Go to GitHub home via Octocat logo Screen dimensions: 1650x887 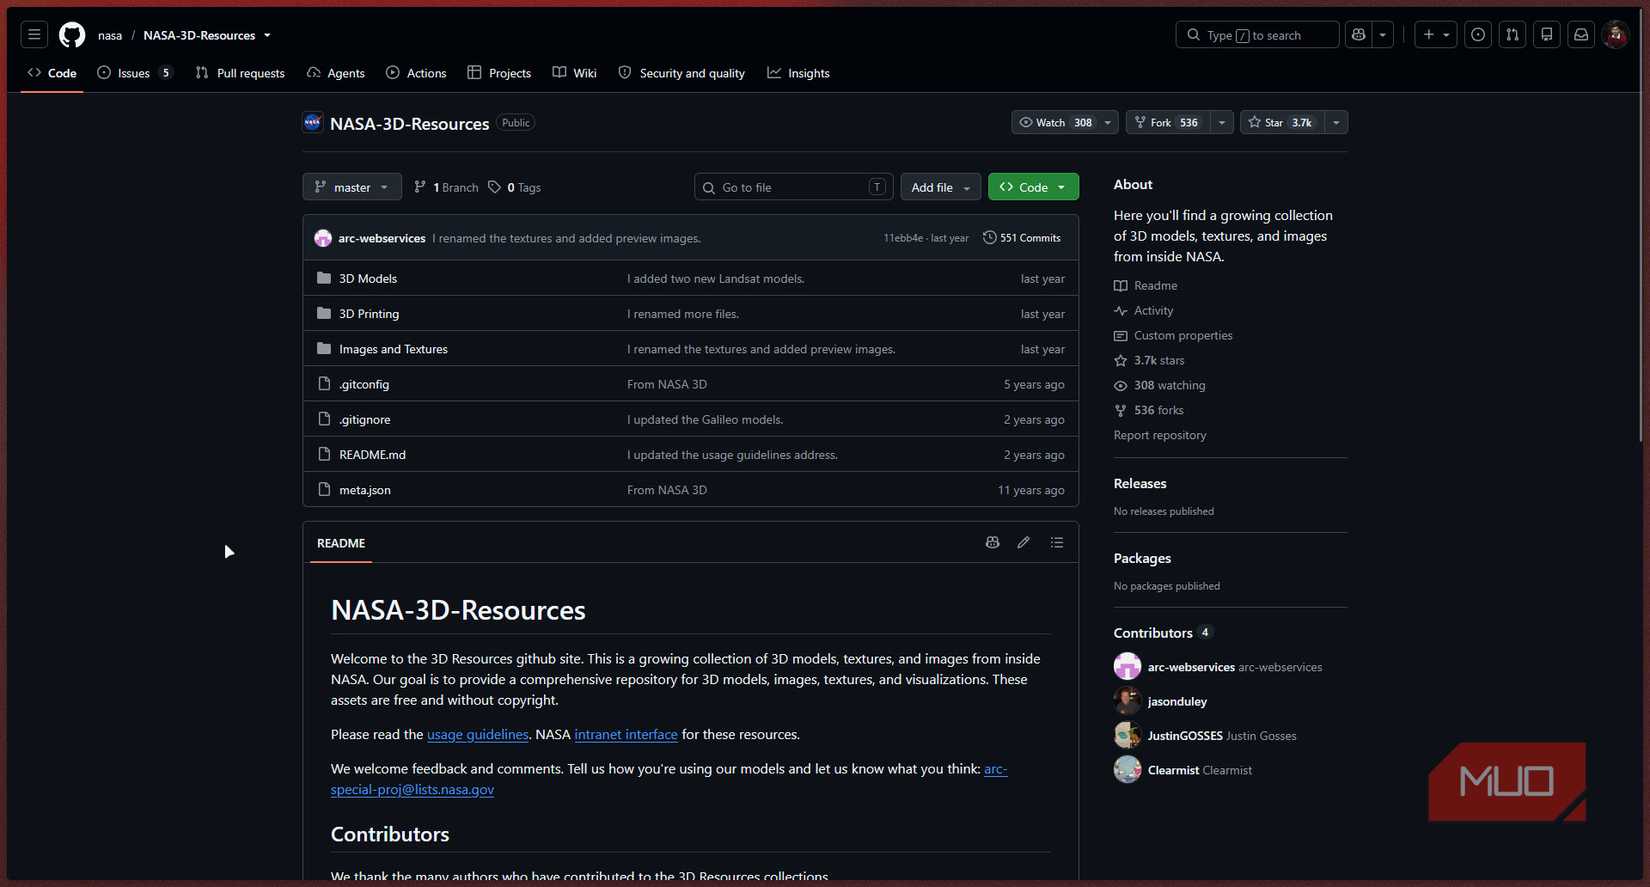[x=72, y=35]
